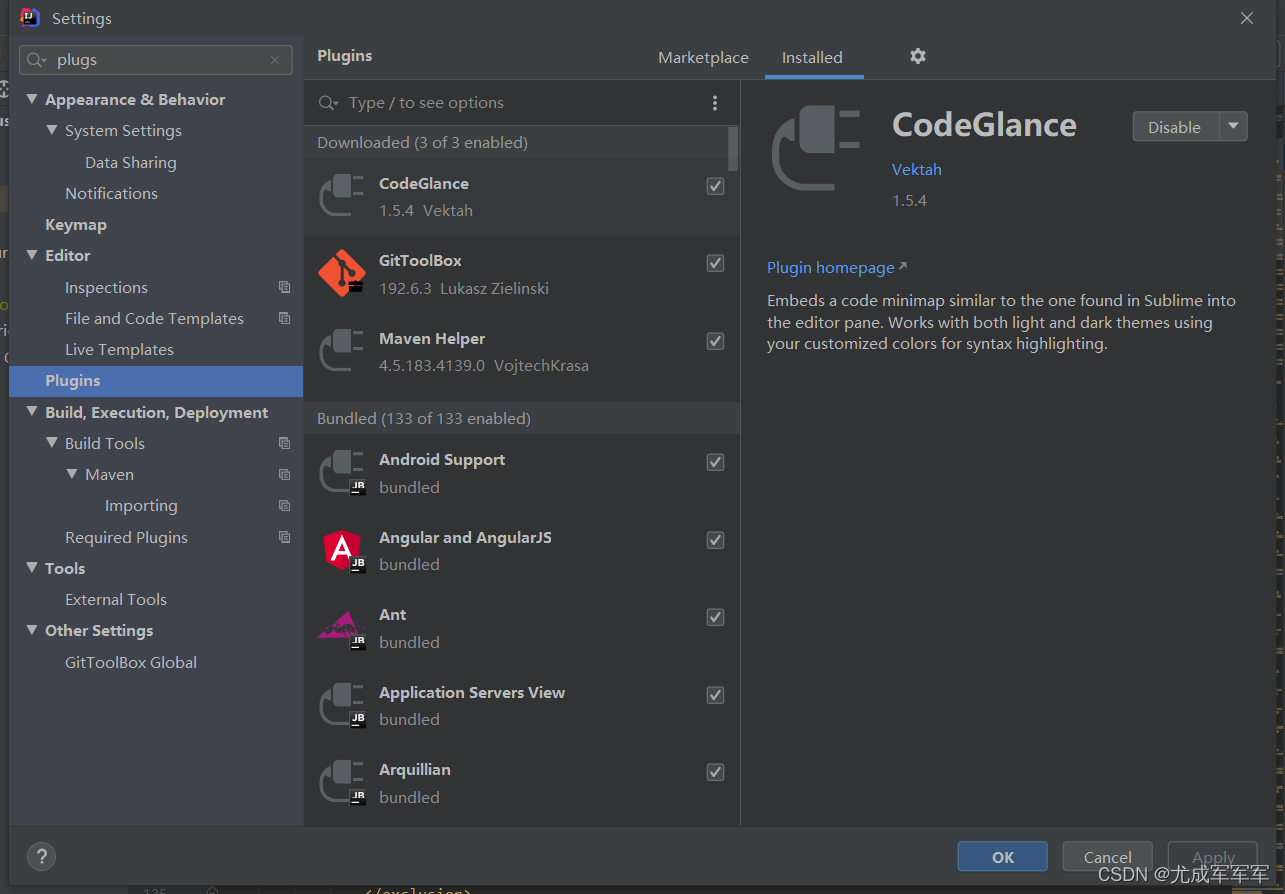
Task: Click the plugin list vertical scrollbar
Action: point(734,149)
